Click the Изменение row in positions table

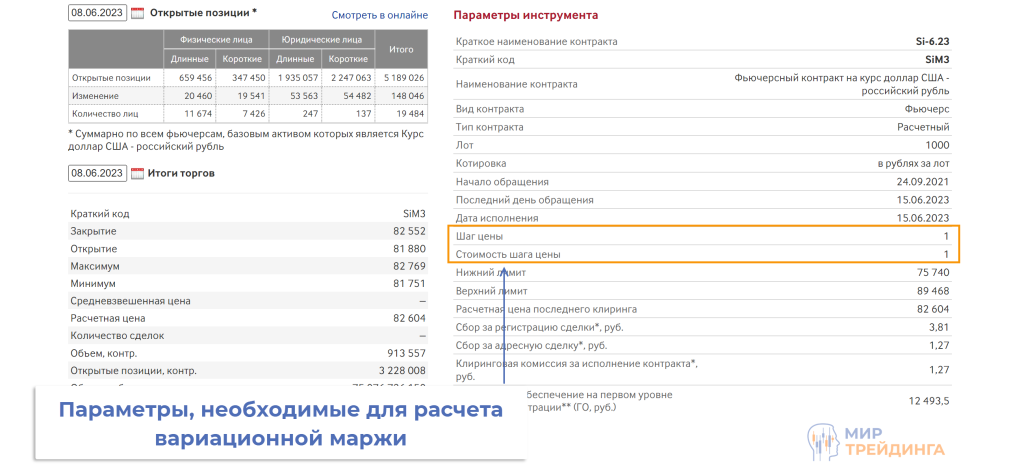[x=95, y=95]
